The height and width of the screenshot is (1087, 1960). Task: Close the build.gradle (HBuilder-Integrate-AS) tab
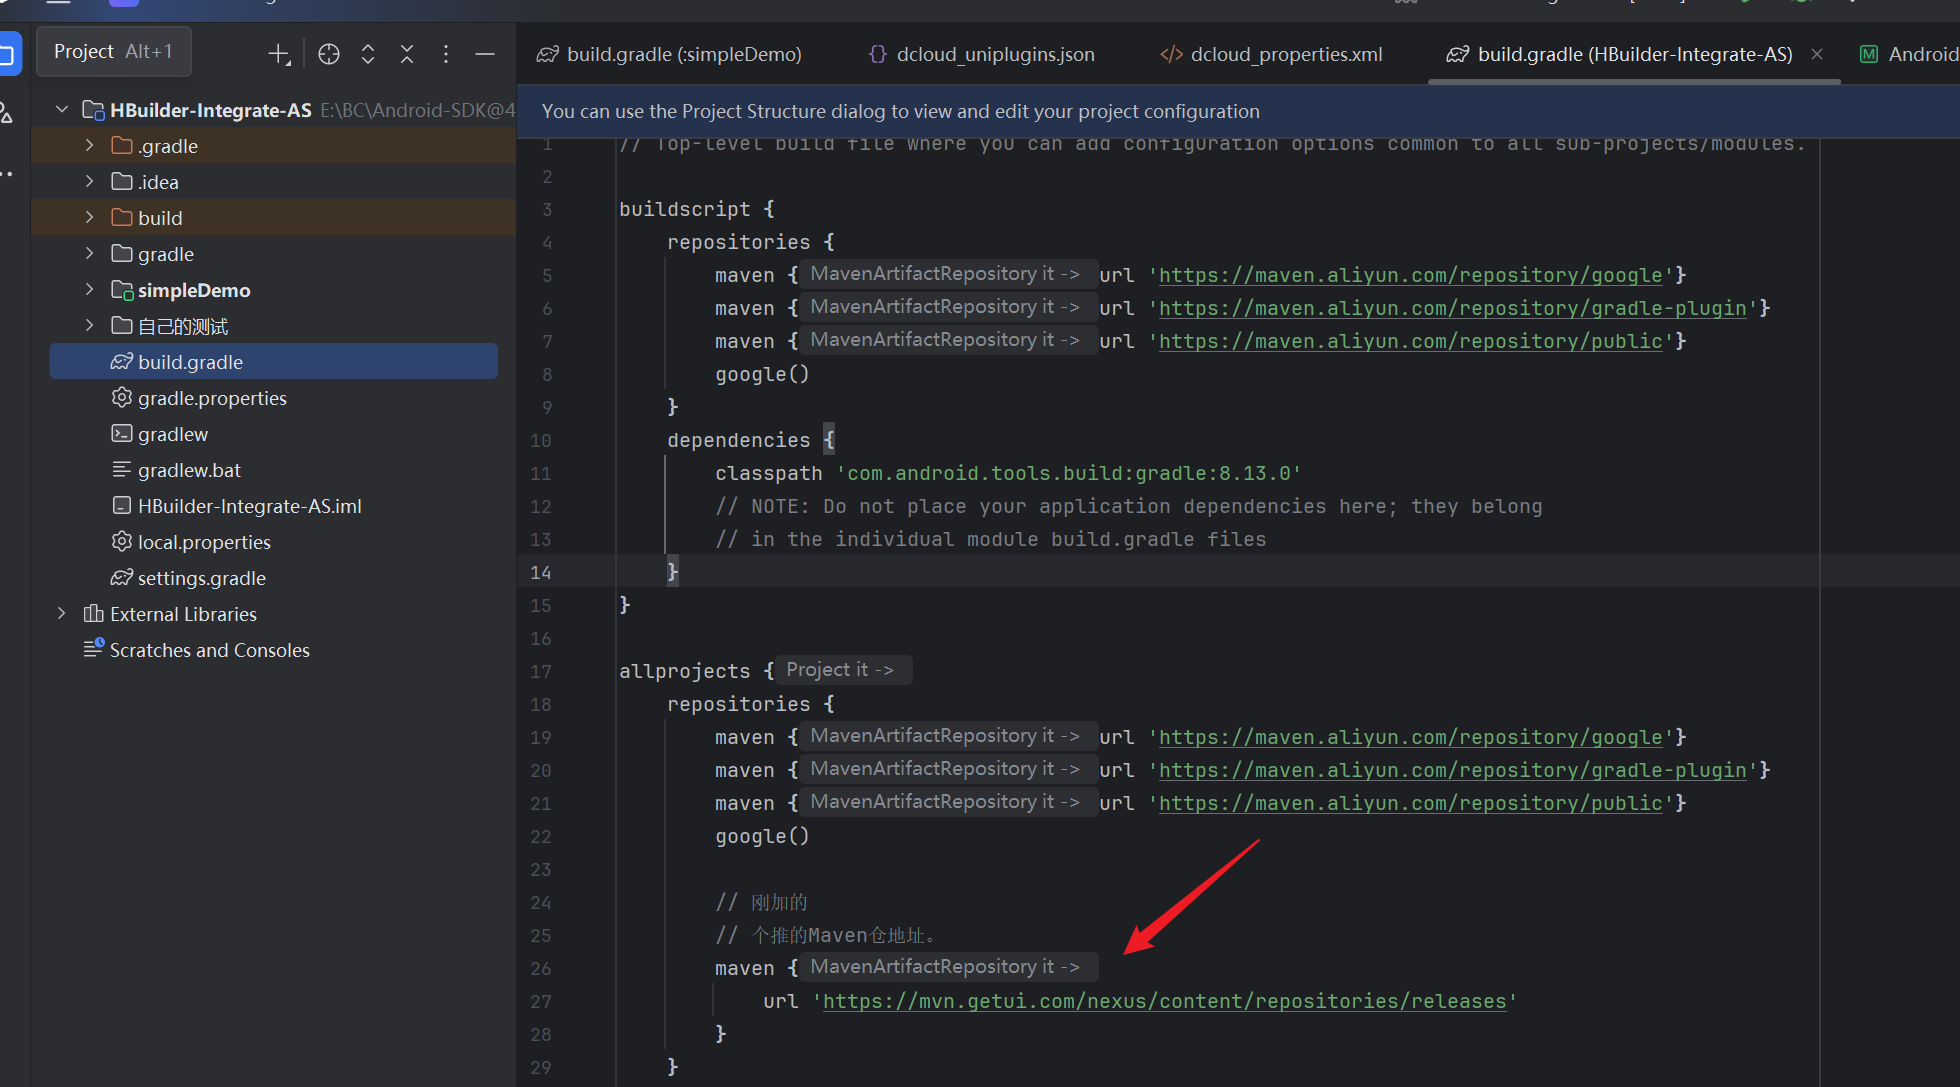[1817, 54]
